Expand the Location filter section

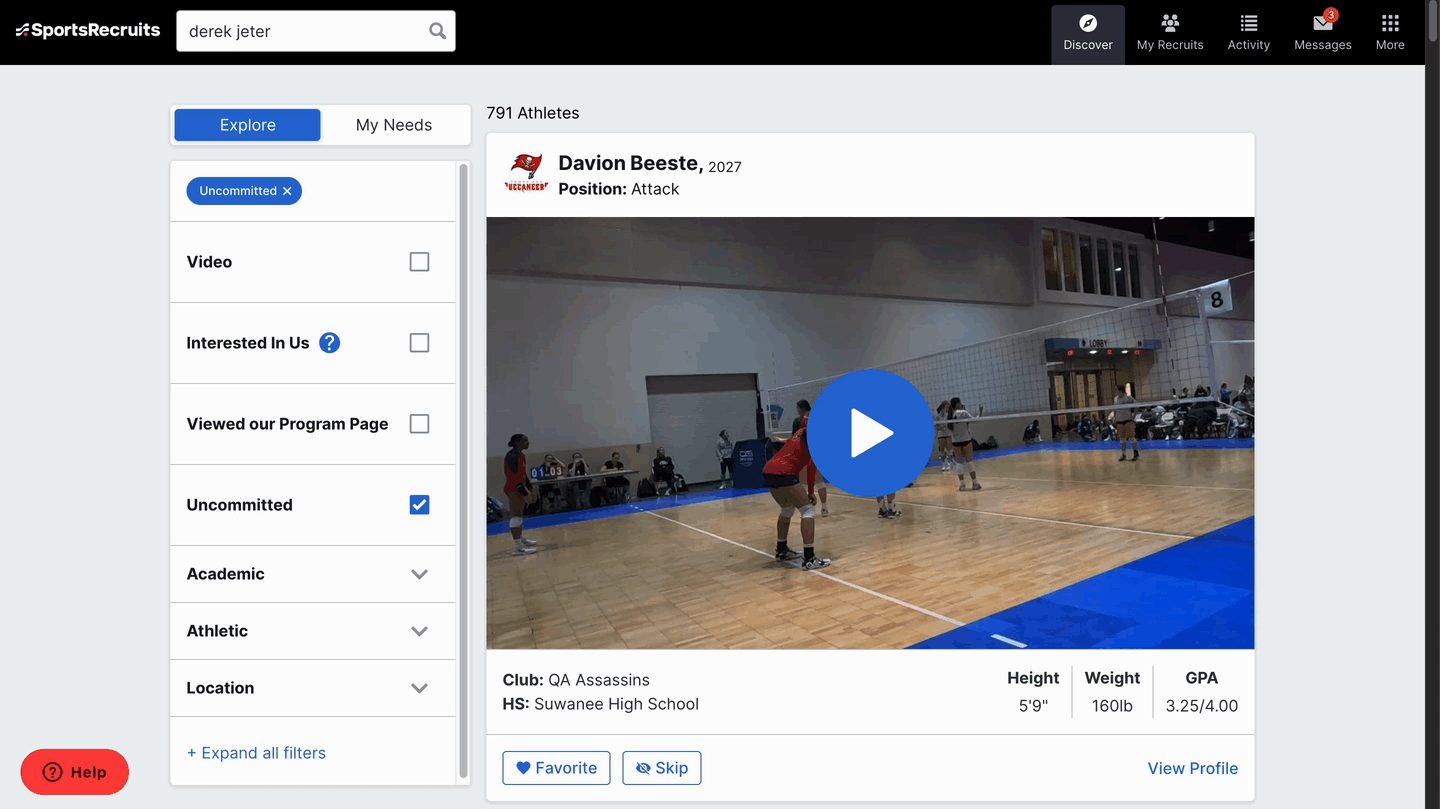pos(313,688)
